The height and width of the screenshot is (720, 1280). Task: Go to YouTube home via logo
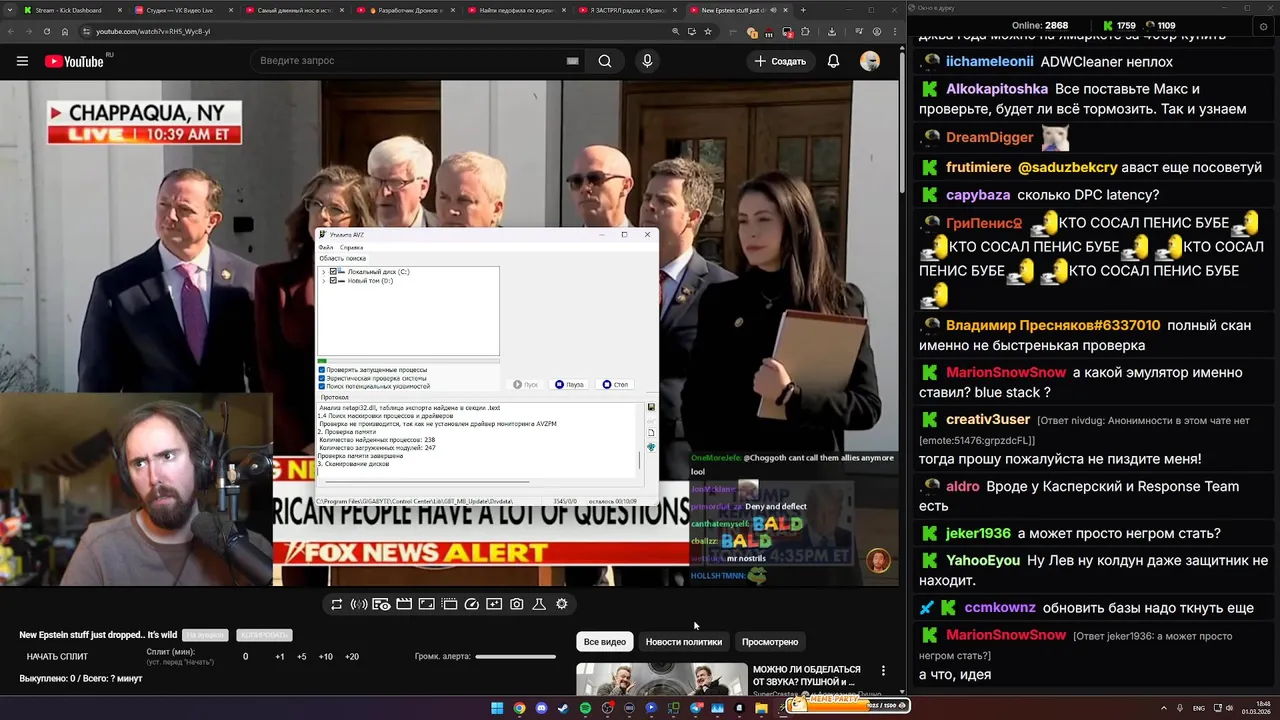[75, 61]
